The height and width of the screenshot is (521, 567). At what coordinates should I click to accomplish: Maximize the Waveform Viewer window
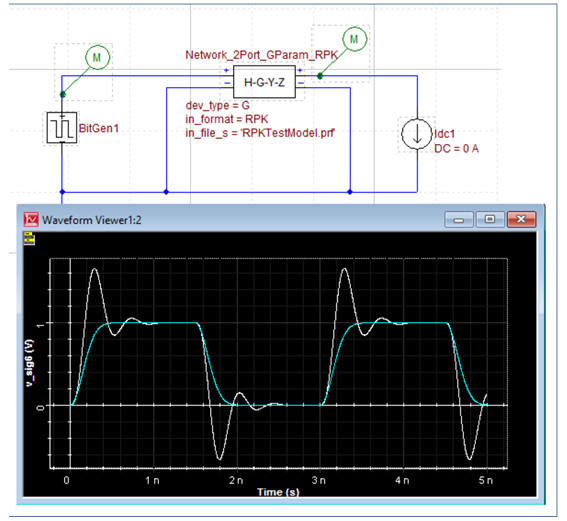click(490, 219)
